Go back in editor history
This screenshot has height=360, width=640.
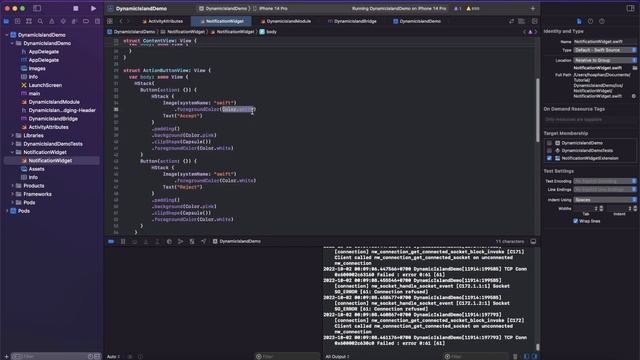tap(121, 21)
